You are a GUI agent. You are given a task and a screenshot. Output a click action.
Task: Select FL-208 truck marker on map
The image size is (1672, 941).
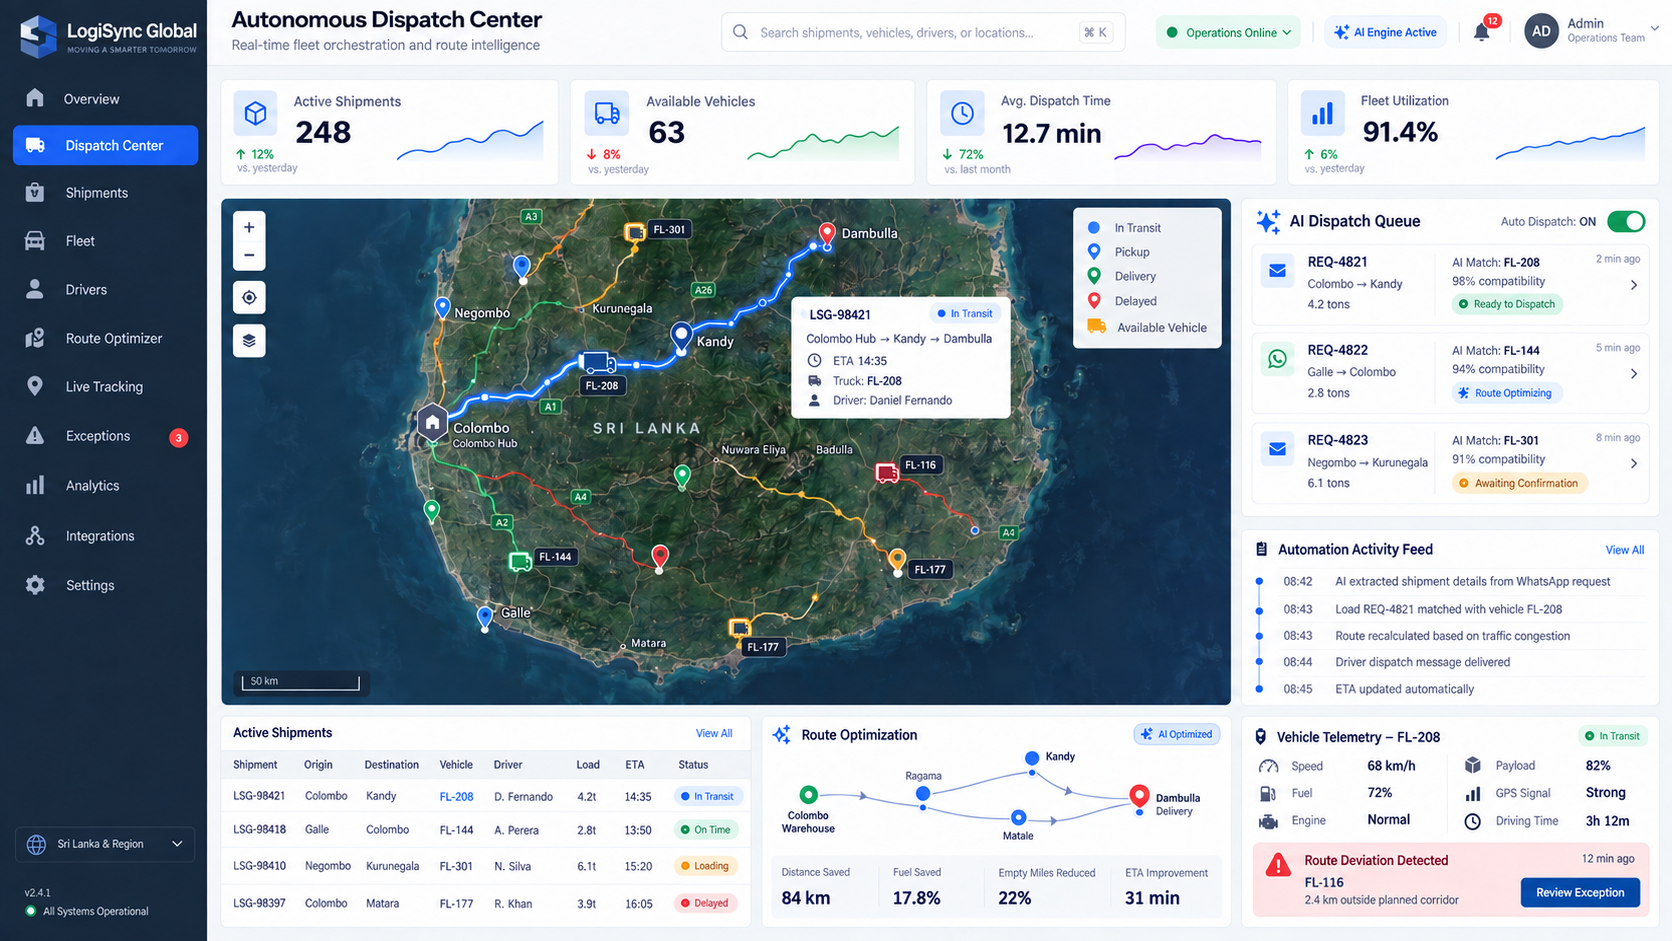(597, 363)
